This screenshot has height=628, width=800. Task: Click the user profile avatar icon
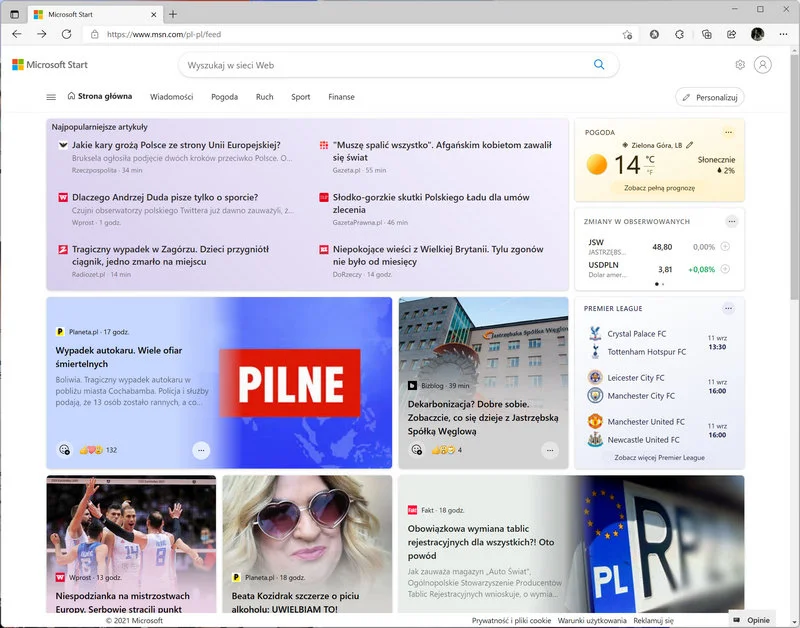point(763,65)
